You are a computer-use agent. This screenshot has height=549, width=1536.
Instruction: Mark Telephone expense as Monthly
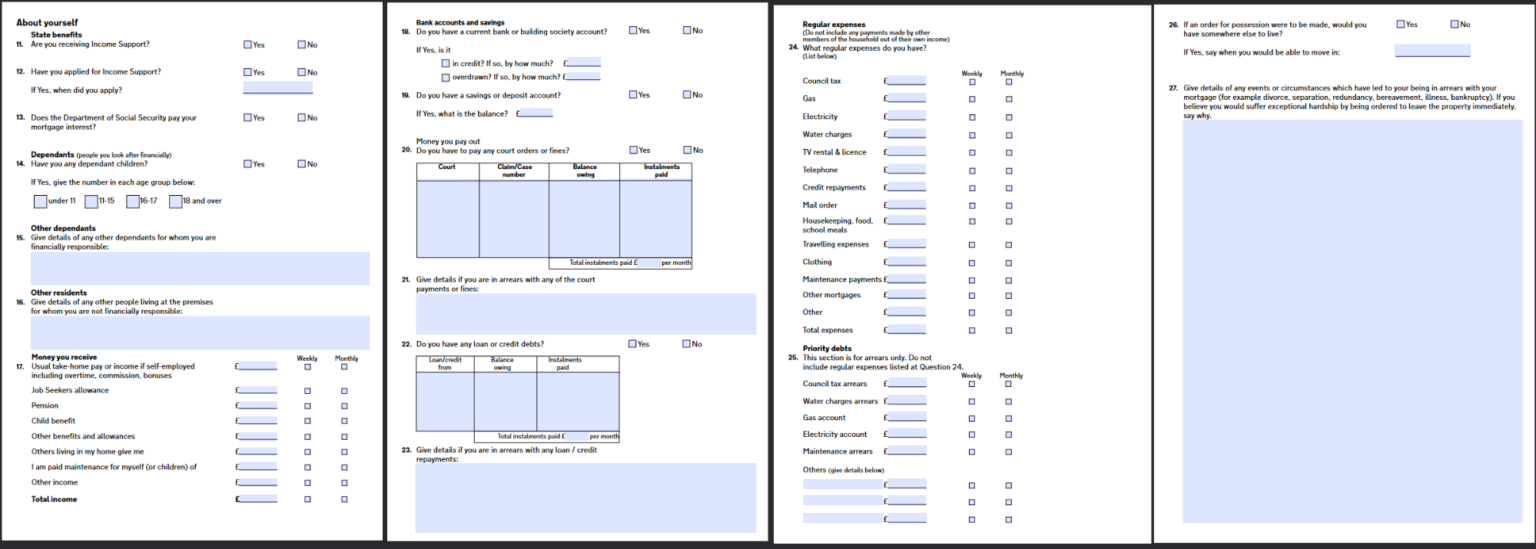(1008, 170)
